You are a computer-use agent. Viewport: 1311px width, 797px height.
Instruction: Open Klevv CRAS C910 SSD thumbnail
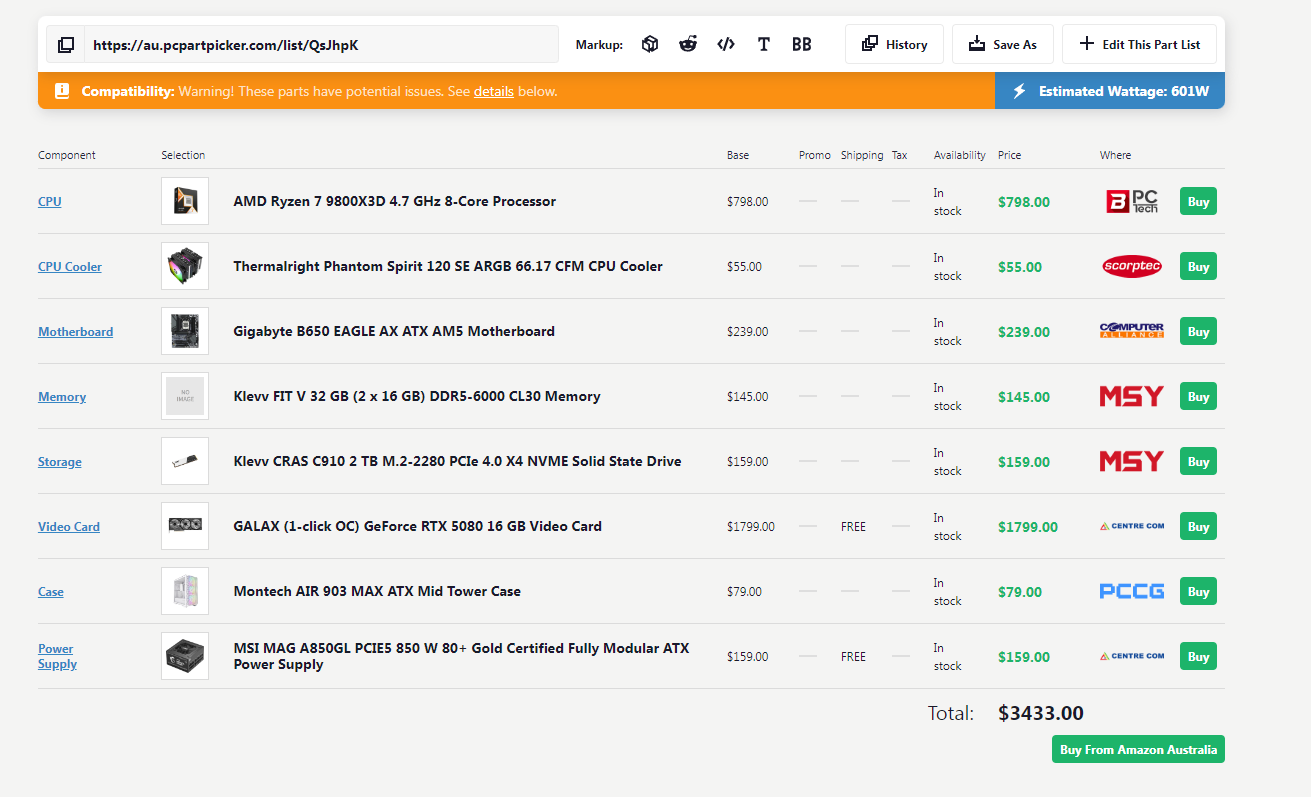tap(185, 461)
